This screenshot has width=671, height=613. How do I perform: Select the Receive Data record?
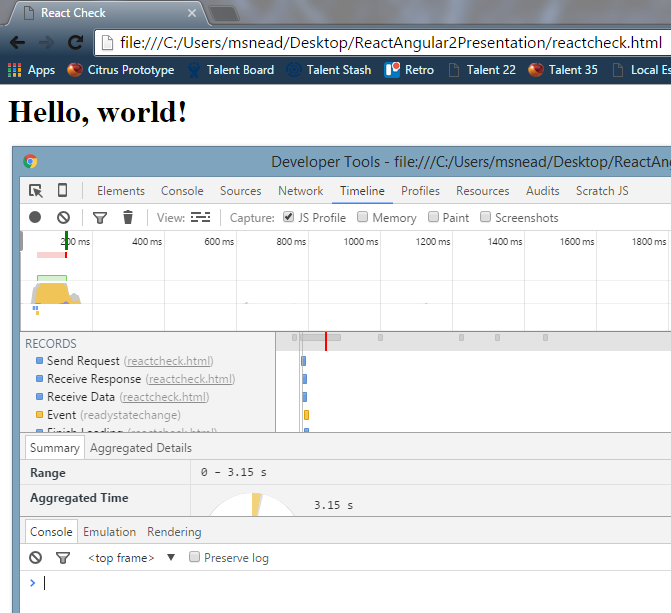point(148,397)
